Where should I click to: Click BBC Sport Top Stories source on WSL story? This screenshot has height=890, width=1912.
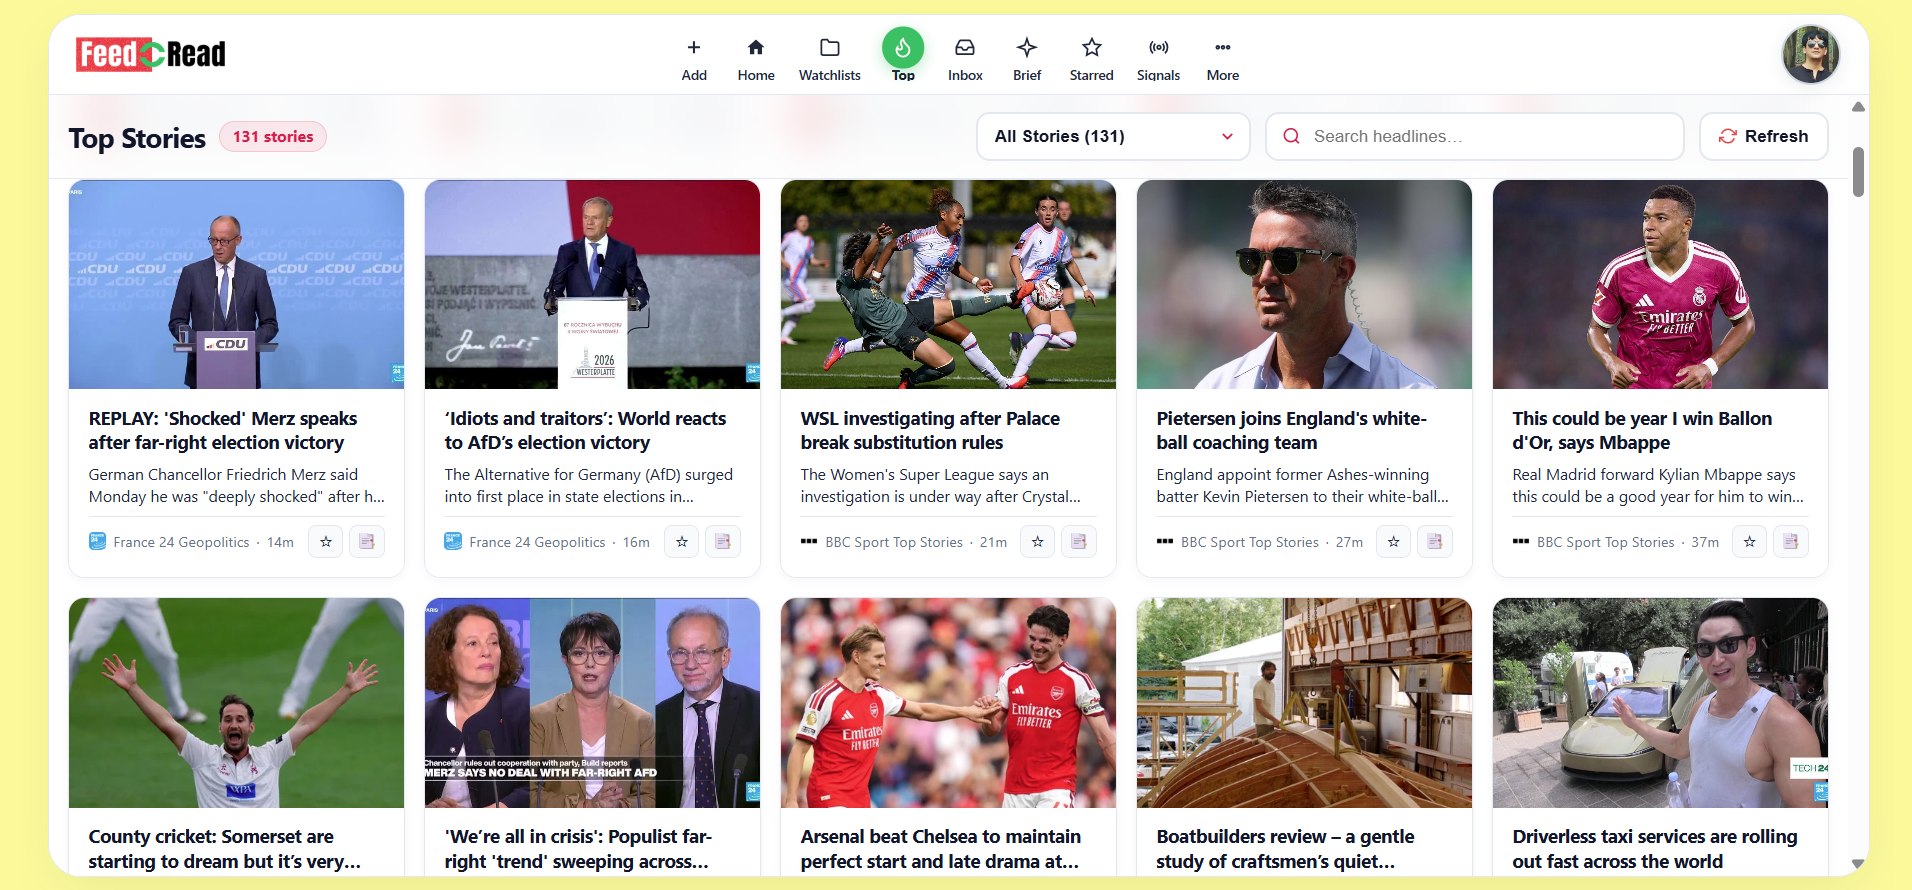click(x=893, y=542)
